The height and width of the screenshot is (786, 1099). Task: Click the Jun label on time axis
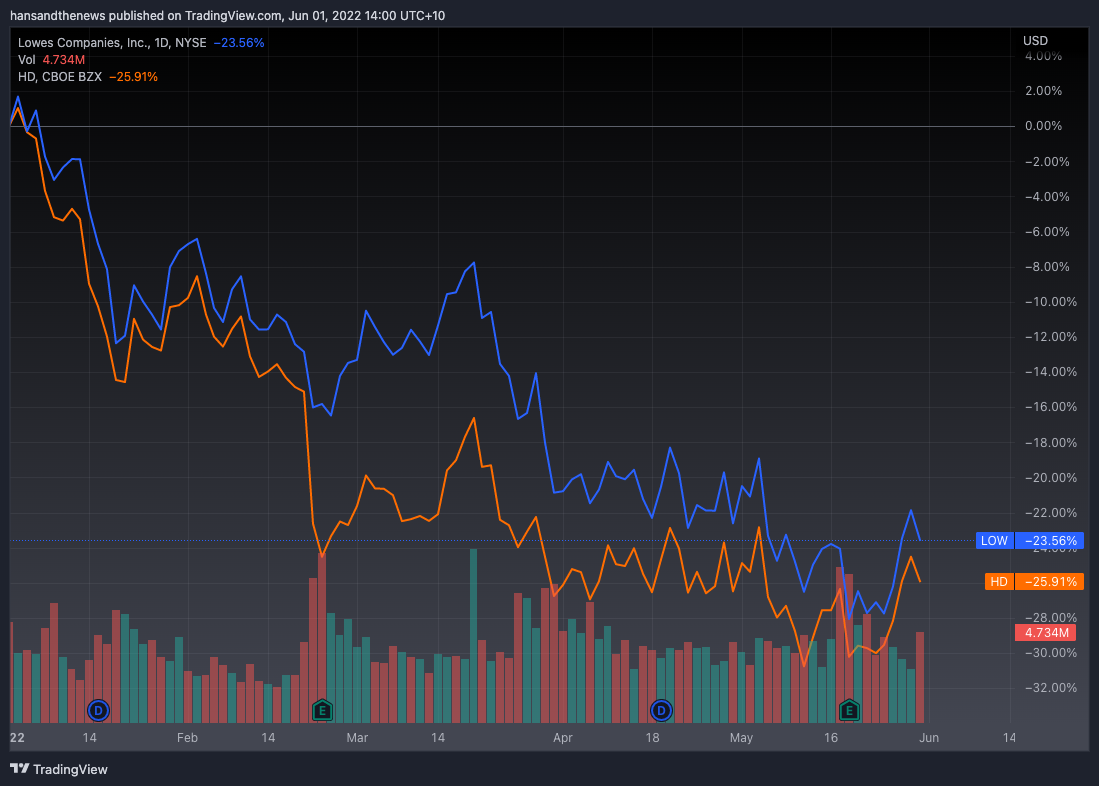pyautogui.click(x=928, y=738)
